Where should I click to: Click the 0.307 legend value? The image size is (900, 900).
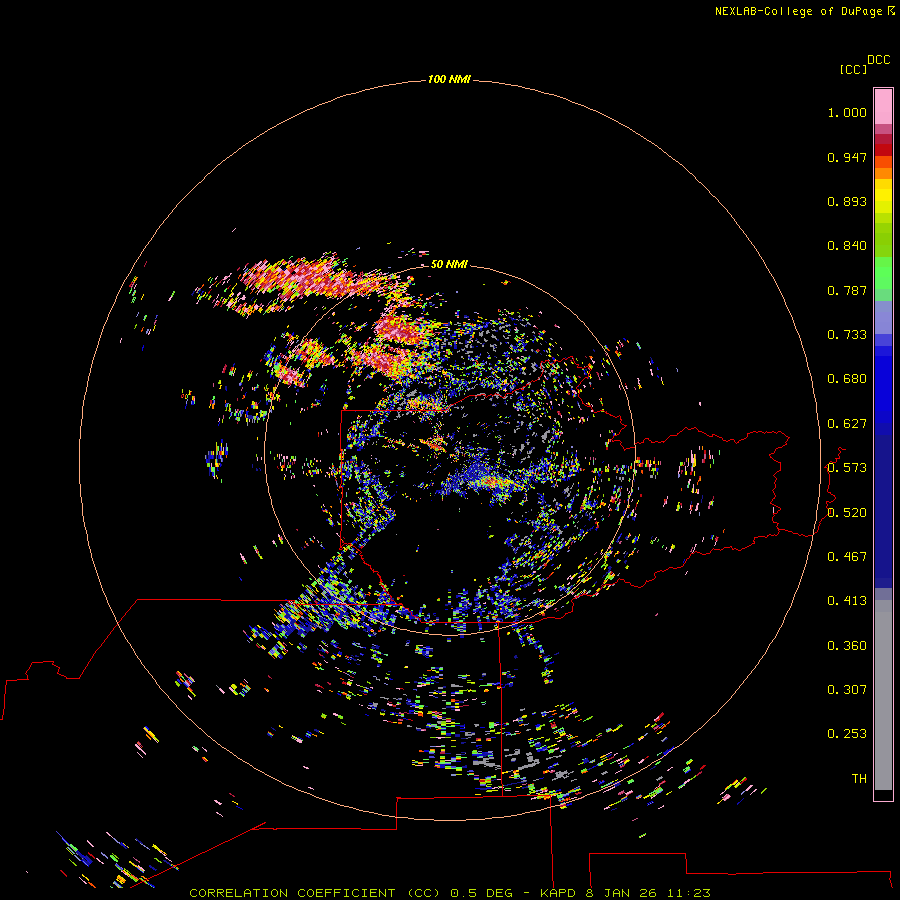point(847,690)
